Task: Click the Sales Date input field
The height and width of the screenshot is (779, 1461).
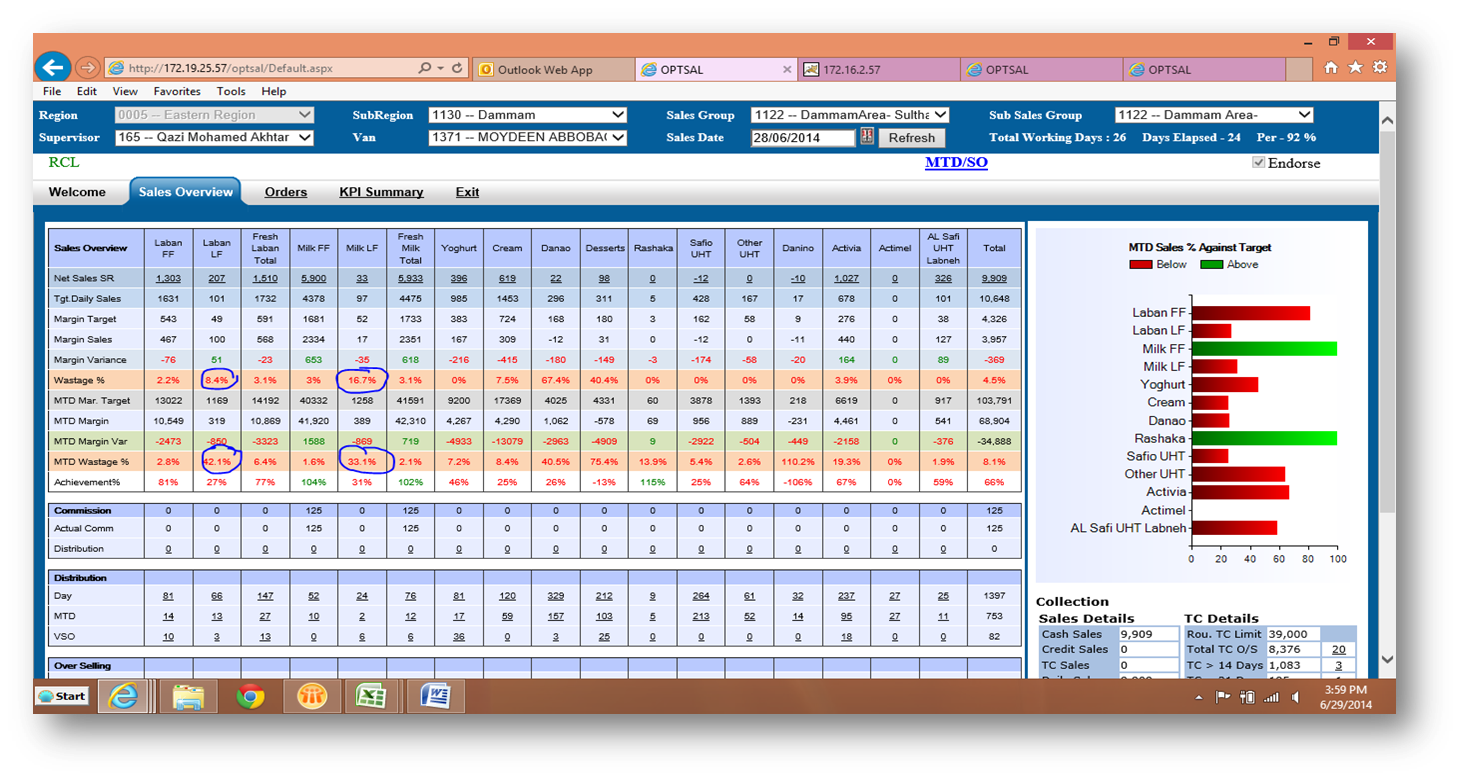Action: [x=802, y=138]
